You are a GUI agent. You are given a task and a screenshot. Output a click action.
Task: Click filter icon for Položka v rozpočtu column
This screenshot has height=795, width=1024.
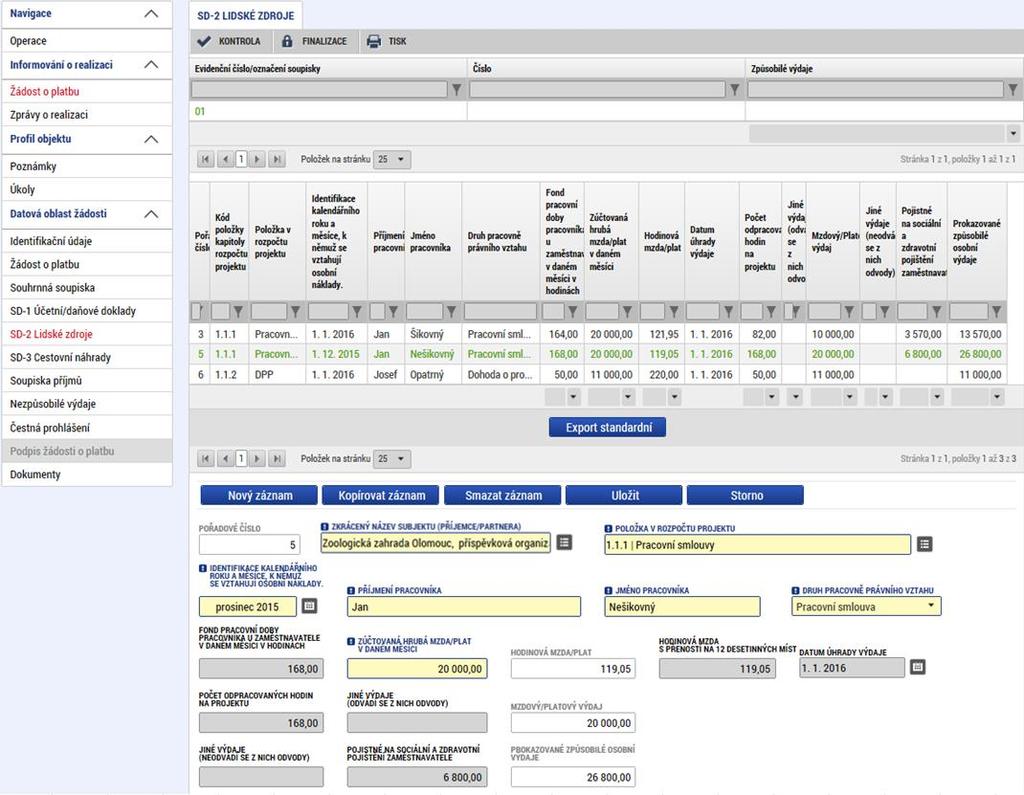coord(296,312)
